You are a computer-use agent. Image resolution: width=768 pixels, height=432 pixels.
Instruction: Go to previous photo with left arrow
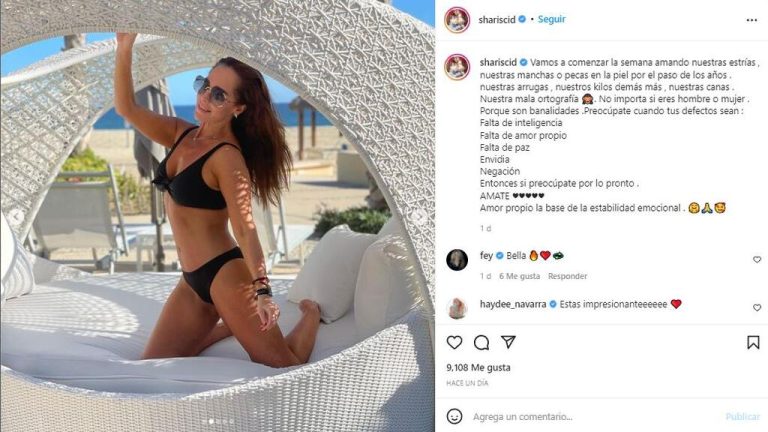tap(16, 216)
